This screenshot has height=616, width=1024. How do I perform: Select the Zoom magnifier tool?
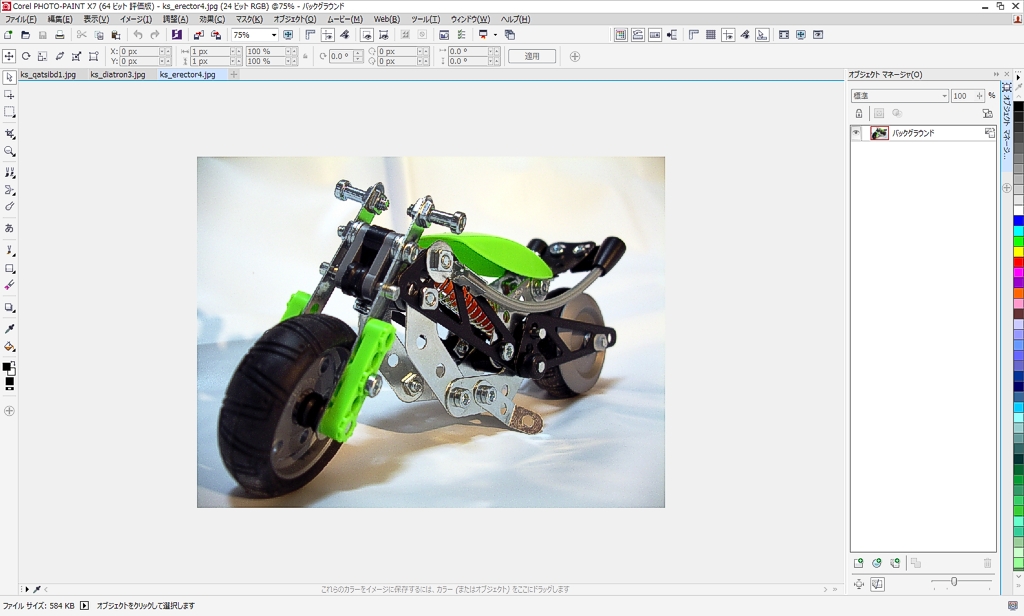pyautogui.click(x=10, y=152)
